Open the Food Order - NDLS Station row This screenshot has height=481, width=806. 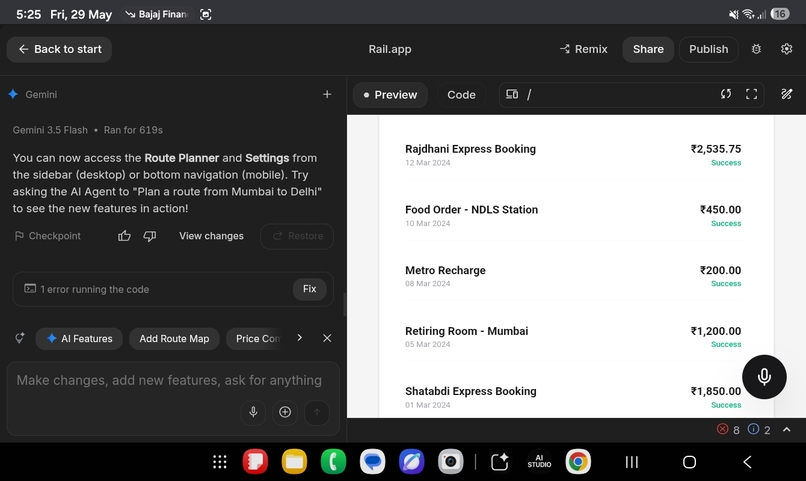click(573, 215)
